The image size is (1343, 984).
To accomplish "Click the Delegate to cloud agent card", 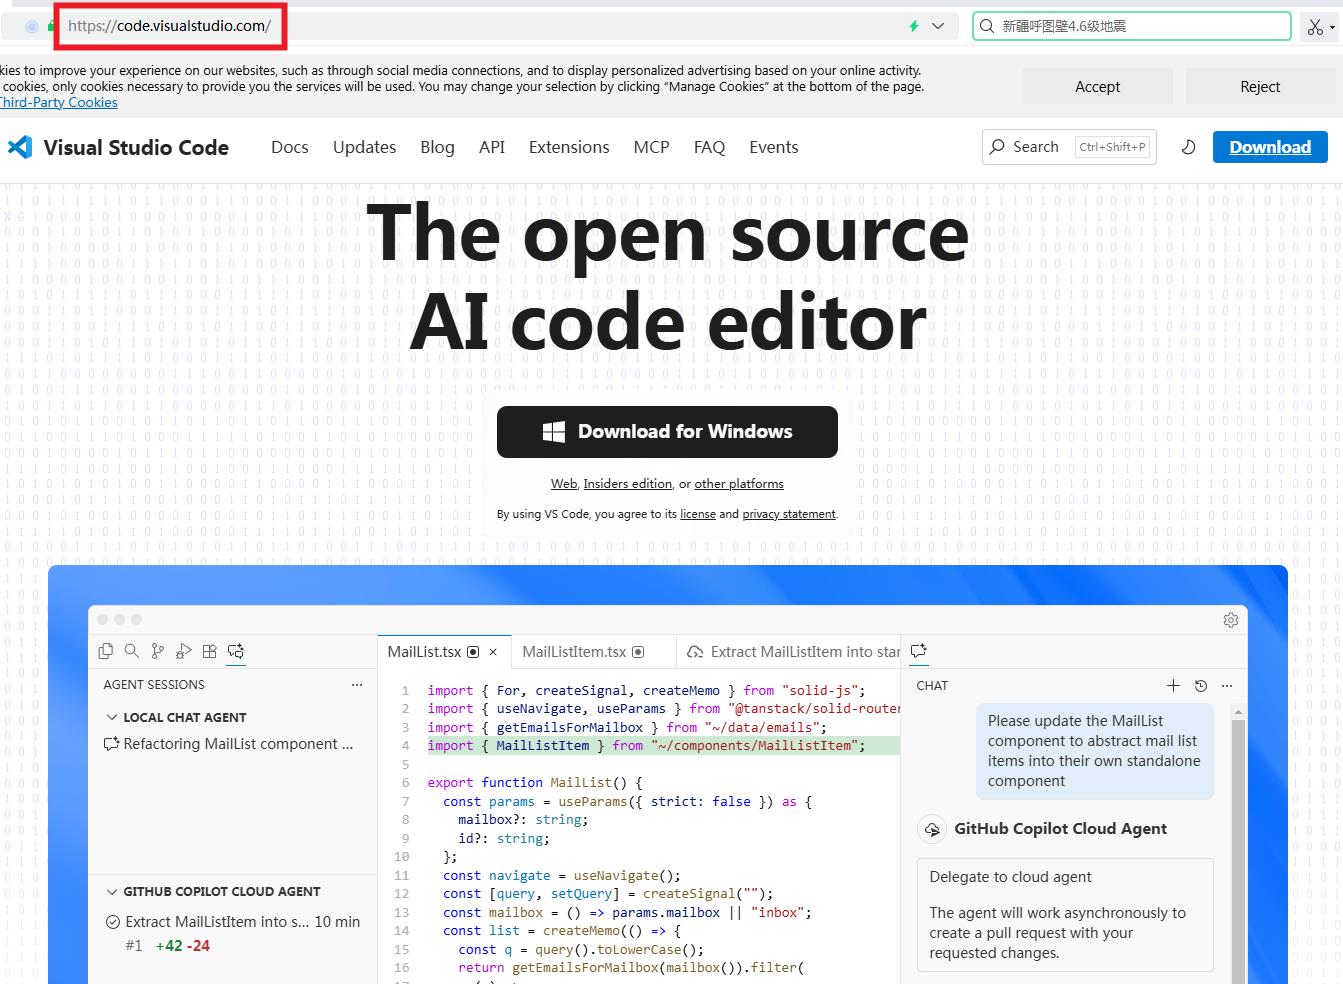I will pos(1065,915).
